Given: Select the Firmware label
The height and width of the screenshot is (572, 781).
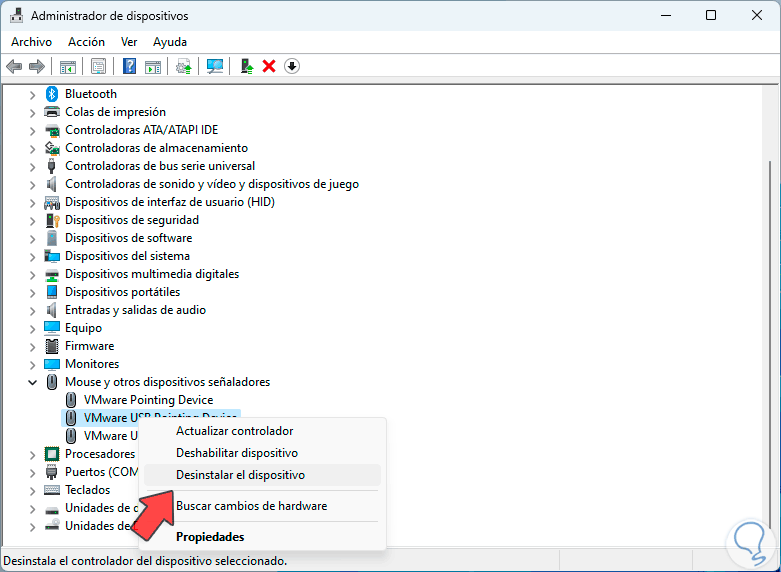Looking at the screenshot, I should (x=90, y=346).
